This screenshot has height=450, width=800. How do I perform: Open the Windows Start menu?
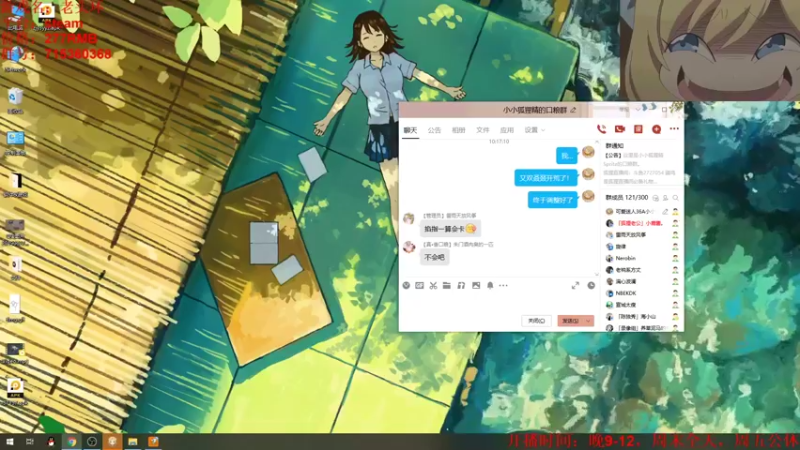[x=9, y=442]
